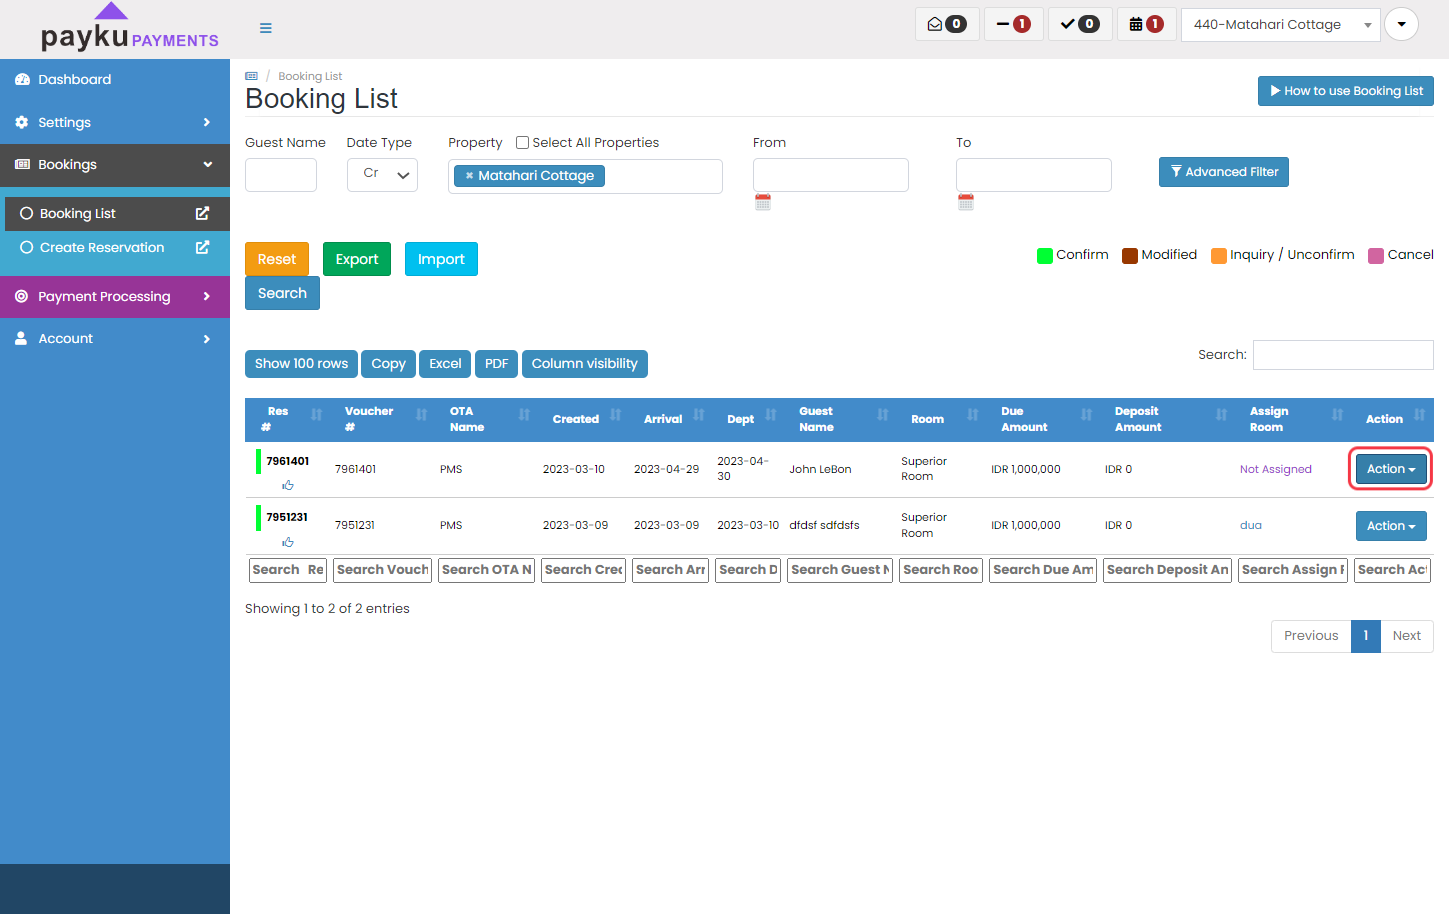Click the green Export button
This screenshot has height=914, width=1449.
coord(357,259)
